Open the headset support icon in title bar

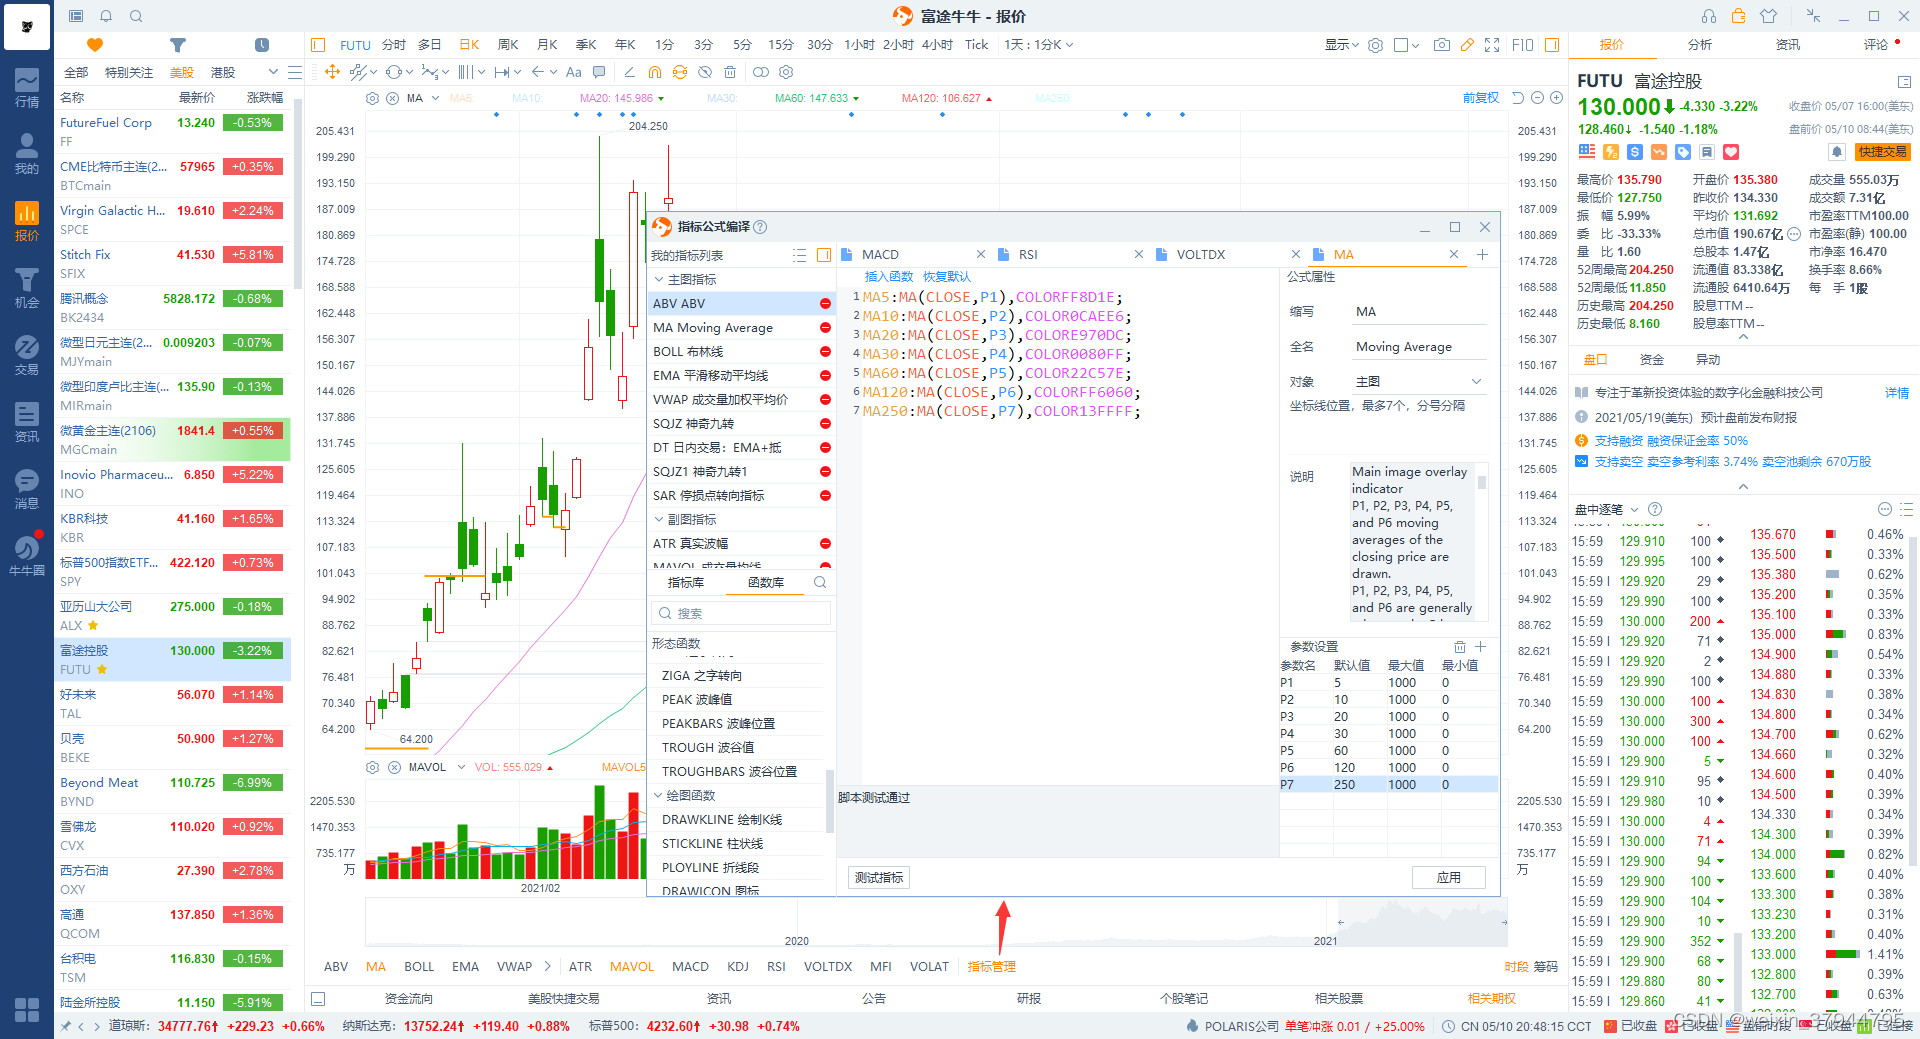coord(1709,16)
